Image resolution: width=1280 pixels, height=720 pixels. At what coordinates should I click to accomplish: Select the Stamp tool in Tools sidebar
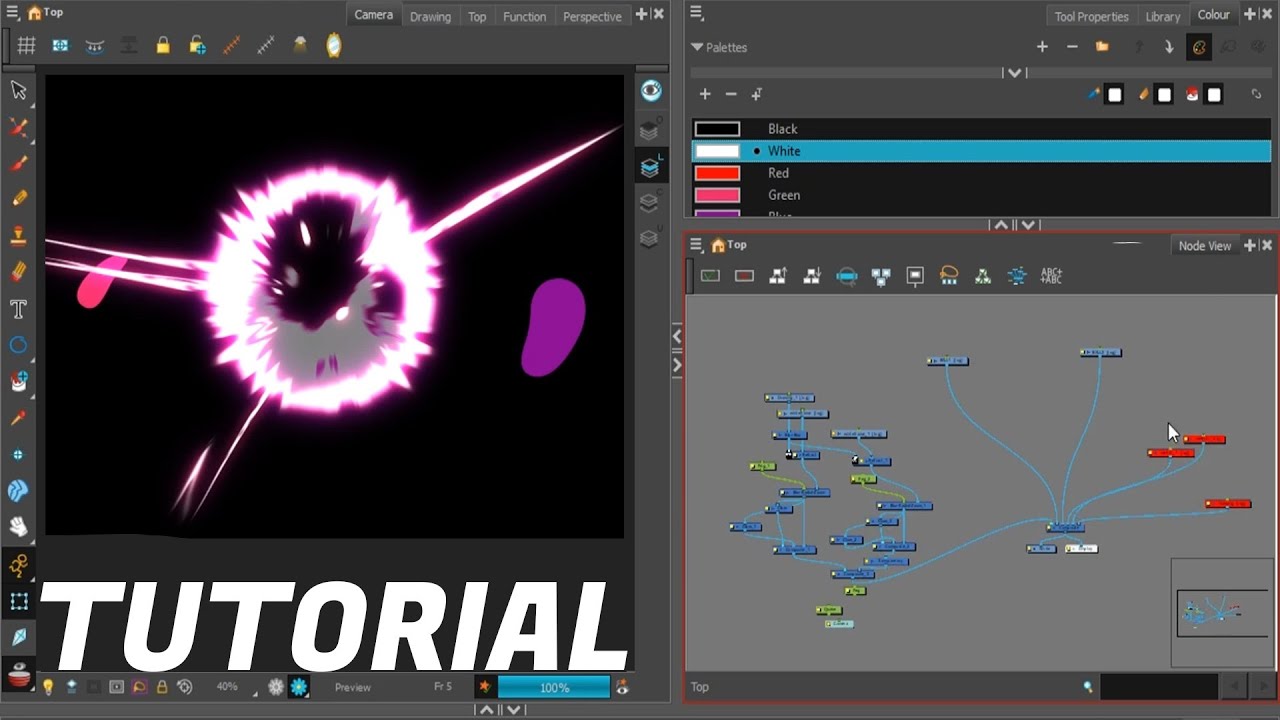point(18,236)
